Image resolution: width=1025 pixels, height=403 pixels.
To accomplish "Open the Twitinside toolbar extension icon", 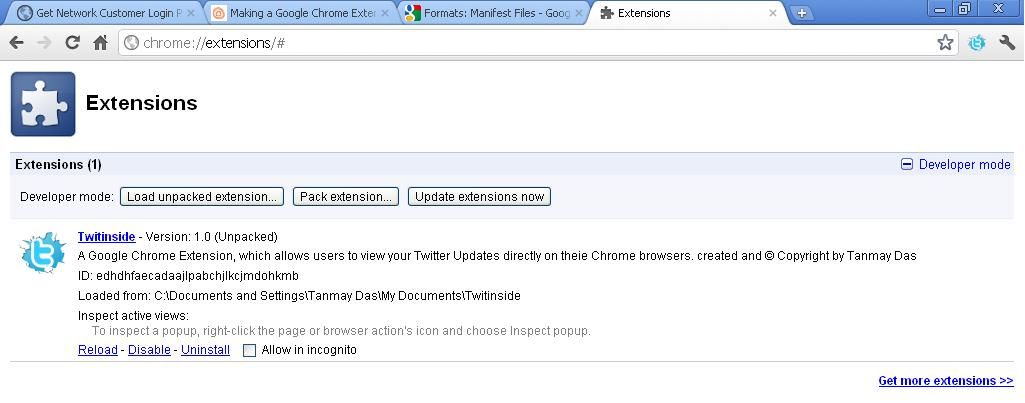I will (977, 43).
